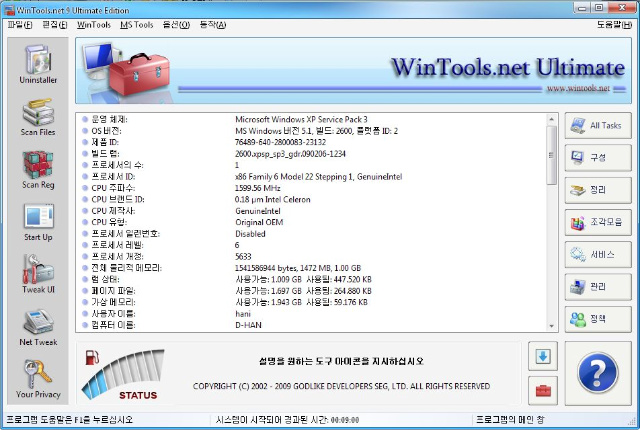The image size is (640, 430).
Task: Click the STATUS gauge meter
Action: coord(122,375)
